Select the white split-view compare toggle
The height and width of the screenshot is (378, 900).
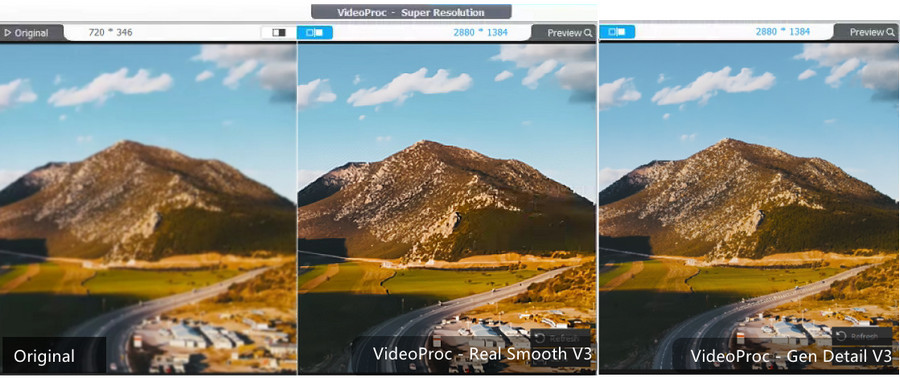pos(279,33)
